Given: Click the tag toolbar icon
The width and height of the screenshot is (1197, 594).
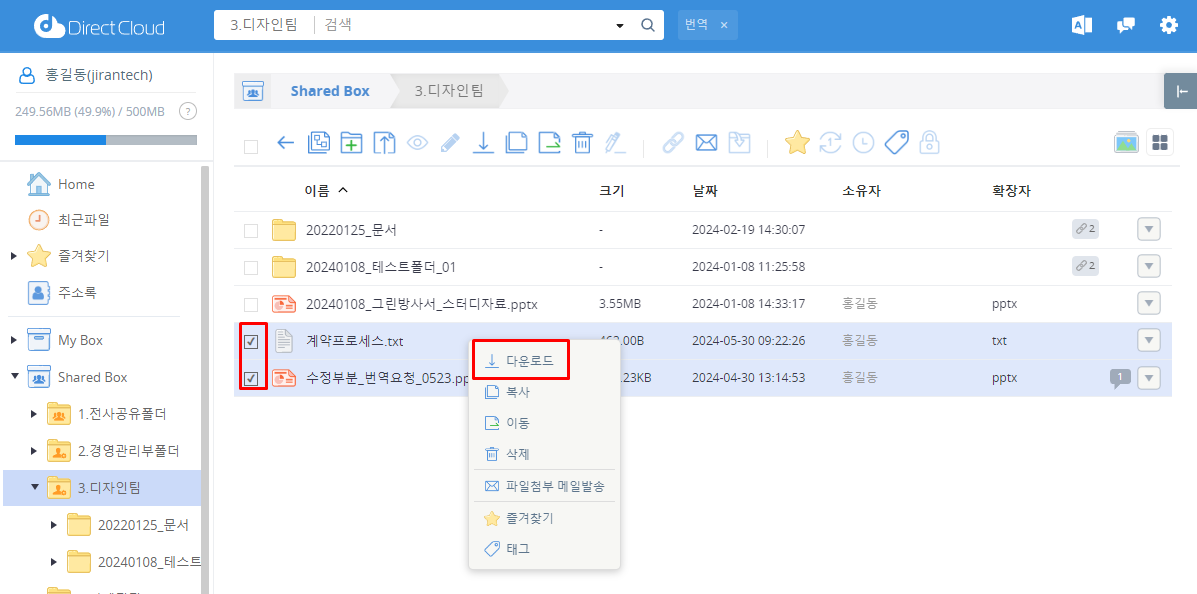Looking at the screenshot, I should point(896,143).
